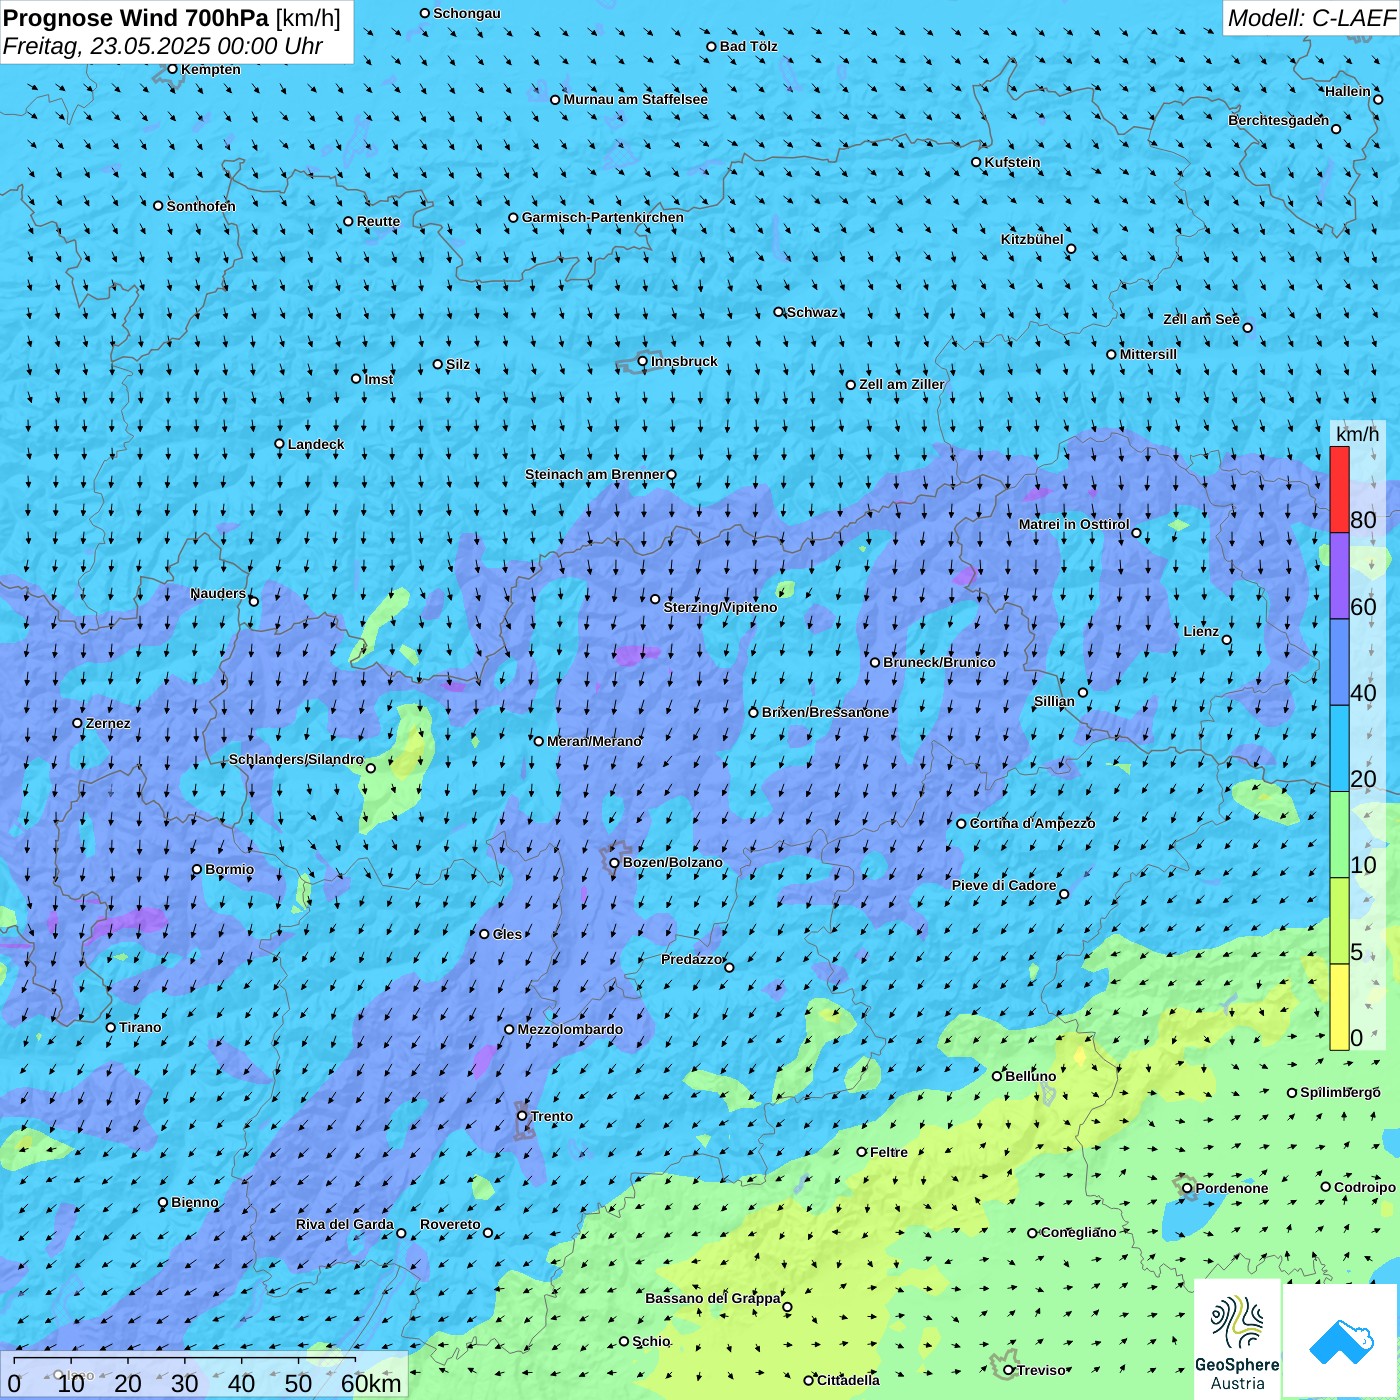Click the 'Sterzing/Vipiteno' label
The image size is (1400, 1400).
tap(720, 607)
